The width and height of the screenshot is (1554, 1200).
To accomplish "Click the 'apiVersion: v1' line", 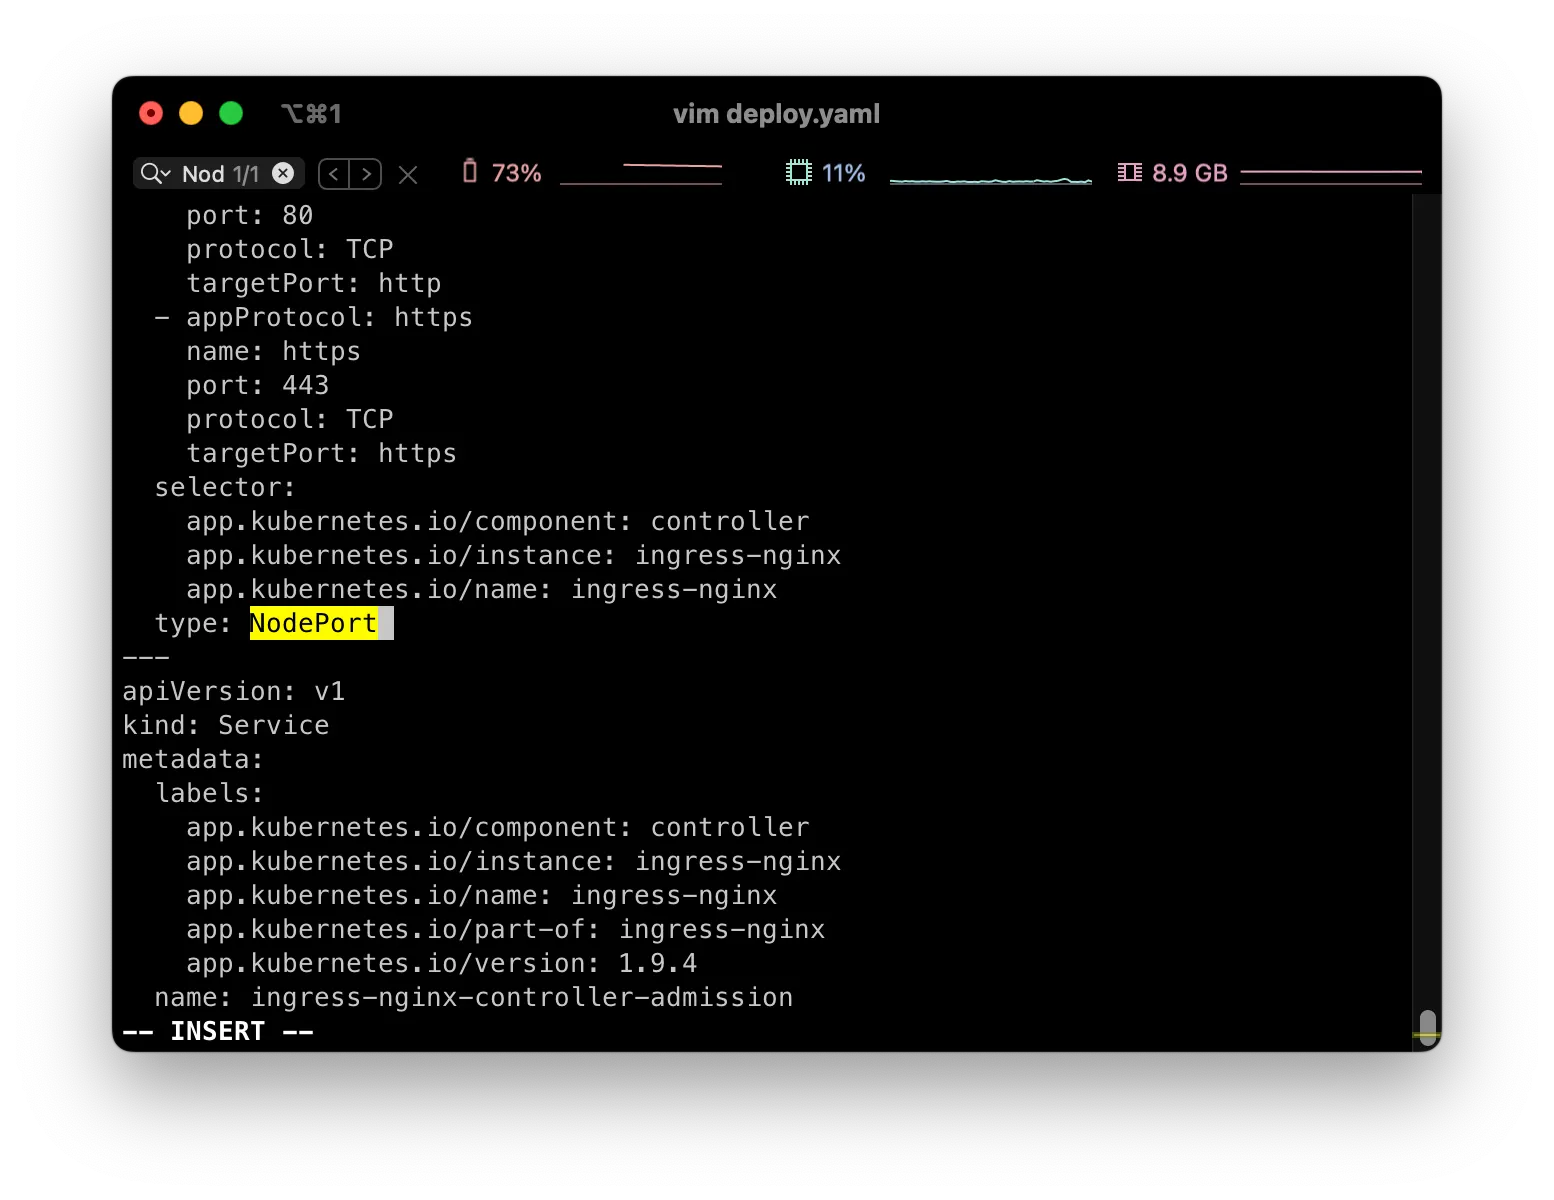I will pos(233,691).
